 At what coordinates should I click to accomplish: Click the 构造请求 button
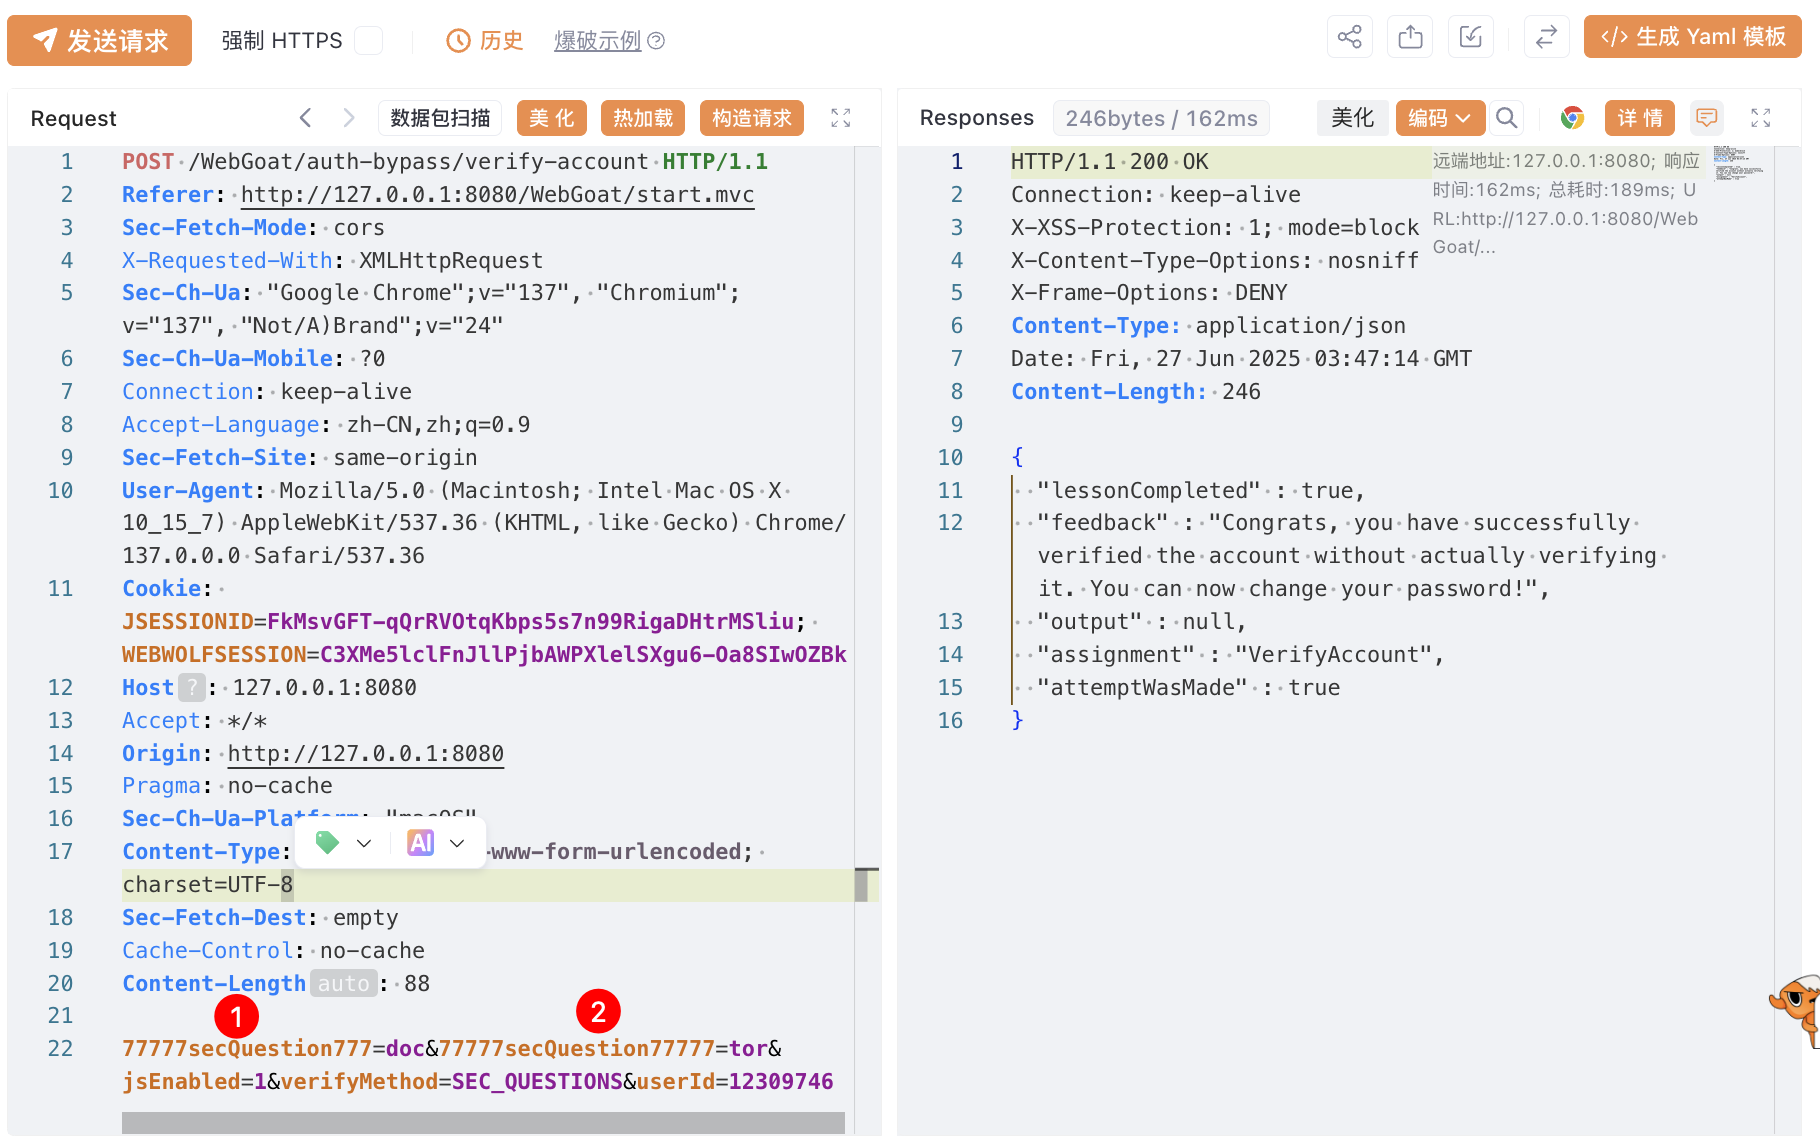pyautogui.click(x=752, y=118)
